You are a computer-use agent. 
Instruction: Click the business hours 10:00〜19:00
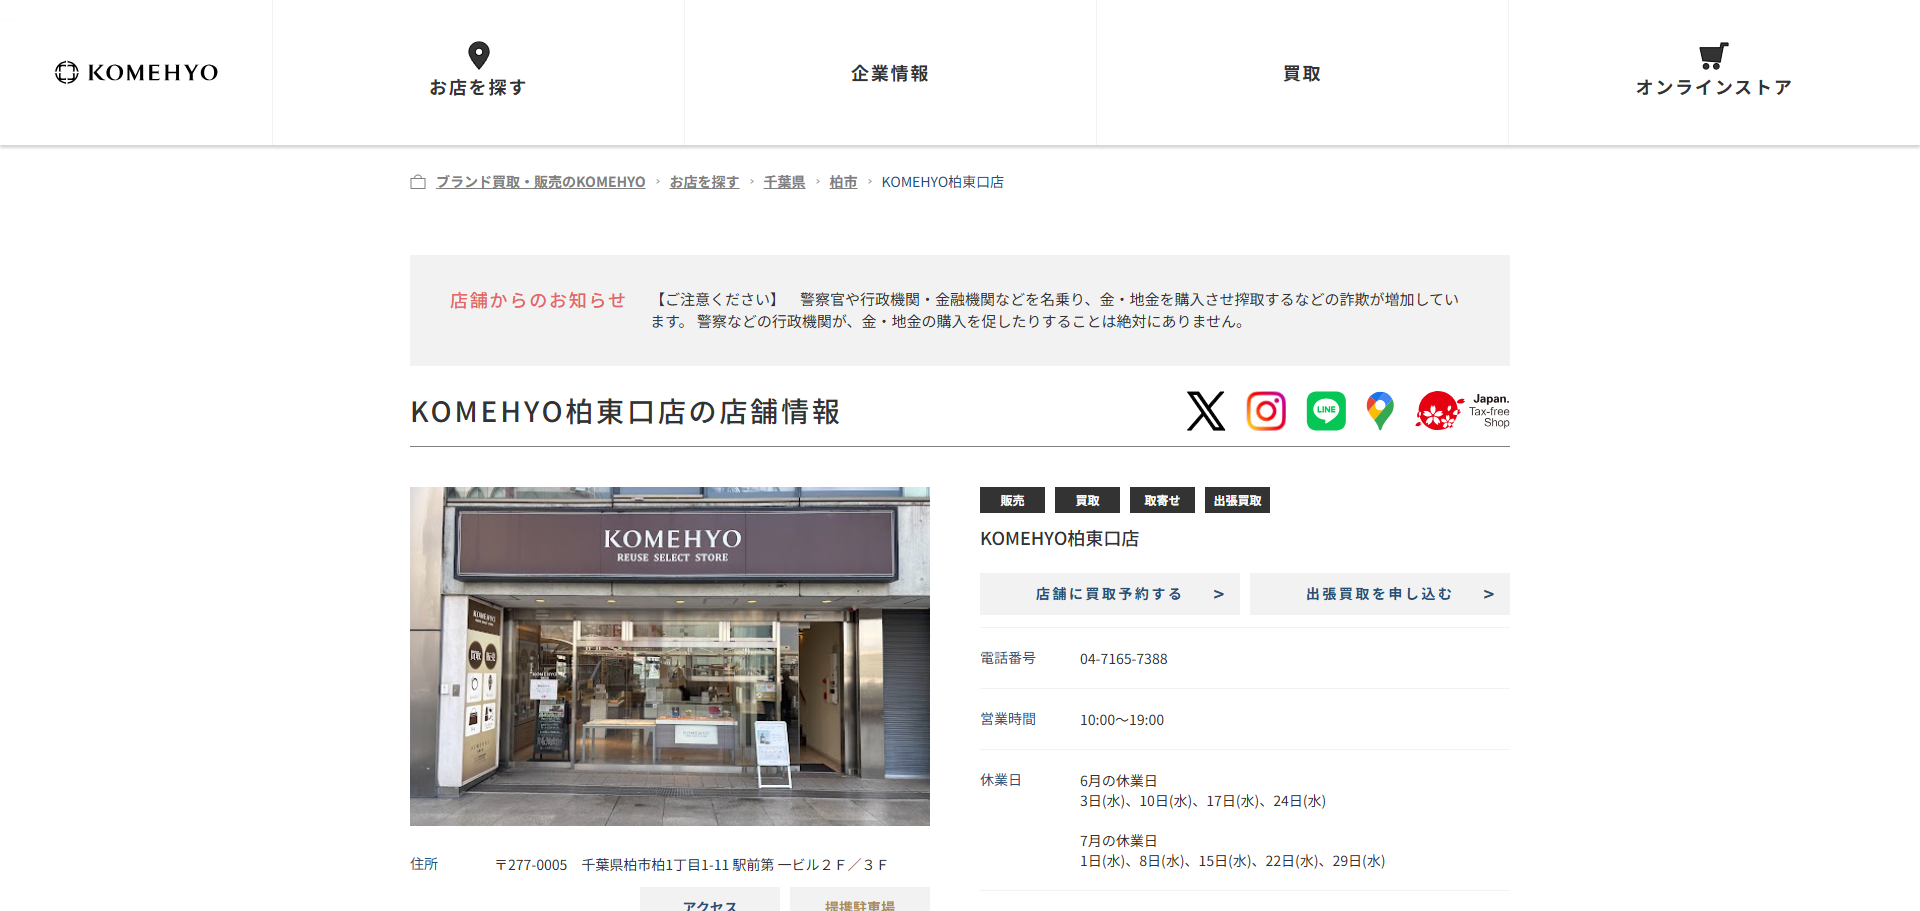point(1122,720)
